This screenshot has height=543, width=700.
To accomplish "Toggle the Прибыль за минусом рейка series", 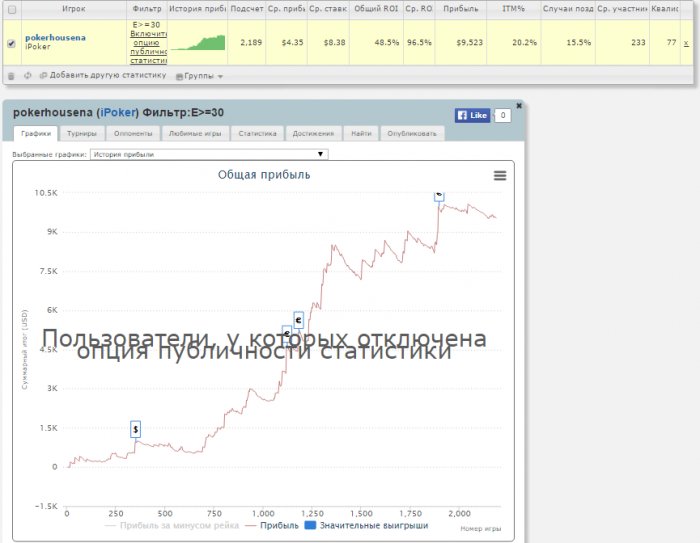I will point(172,526).
